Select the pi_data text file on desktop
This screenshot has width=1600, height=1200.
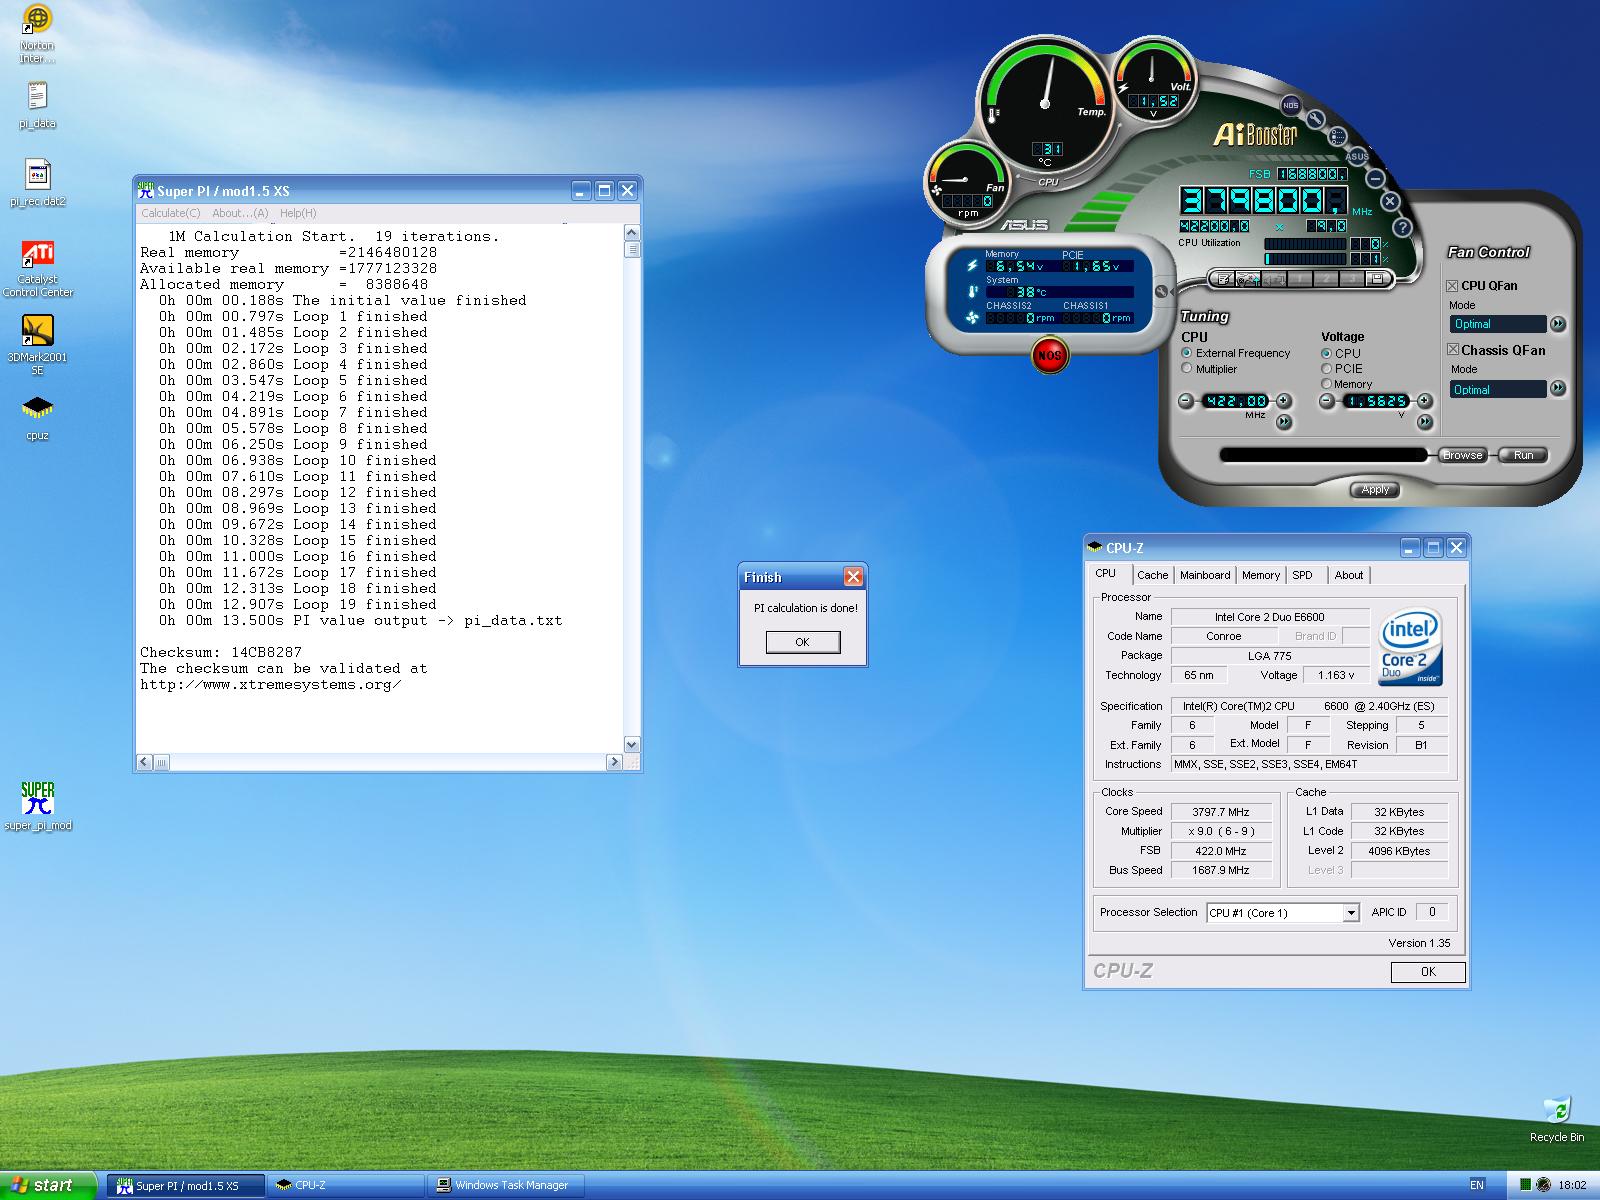click(37, 105)
